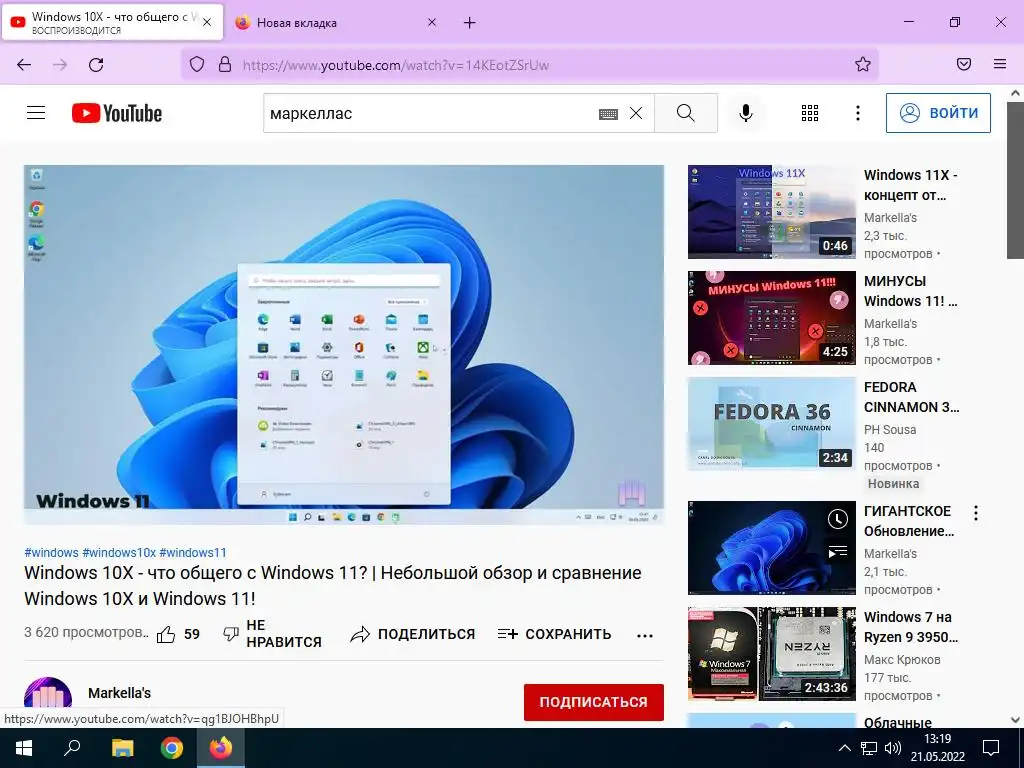This screenshot has width=1024, height=768.
Task: Open Google Chrome from taskbar
Action: click(x=172, y=748)
